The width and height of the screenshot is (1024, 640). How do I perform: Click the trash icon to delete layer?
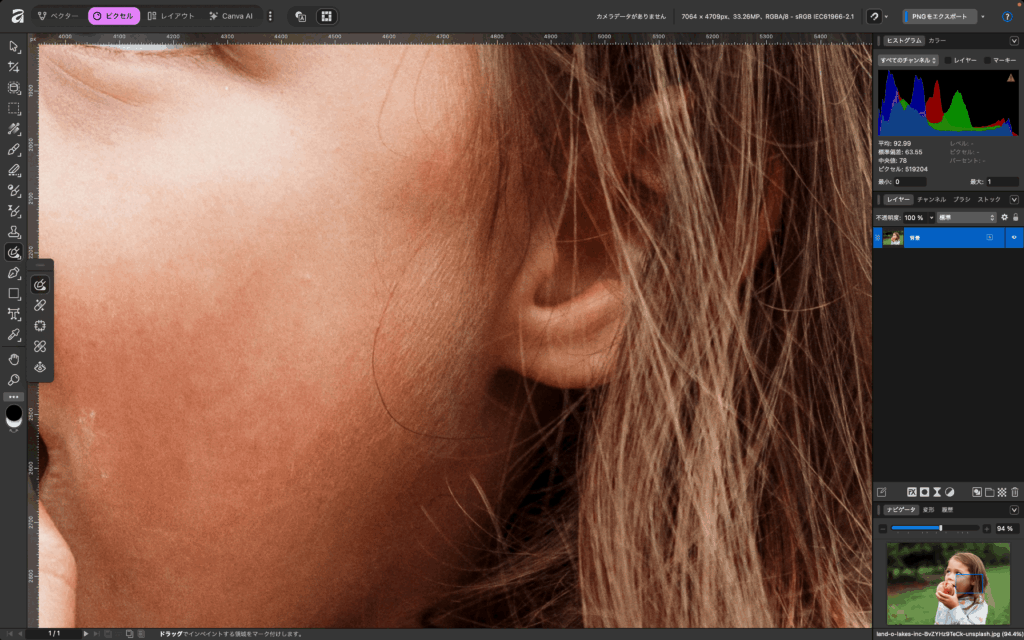tap(1015, 492)
